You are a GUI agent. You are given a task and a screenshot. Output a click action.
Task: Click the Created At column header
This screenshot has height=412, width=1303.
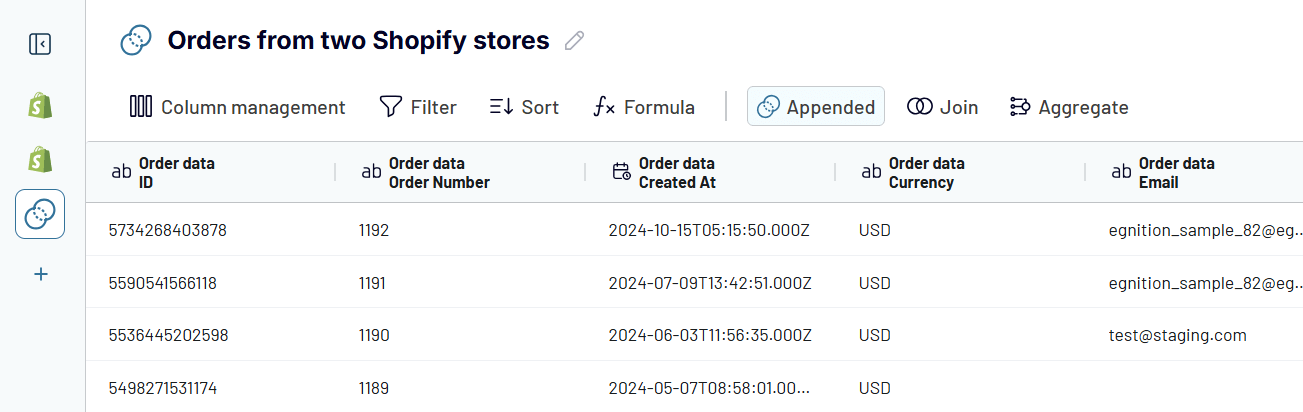tap(676, 173)
